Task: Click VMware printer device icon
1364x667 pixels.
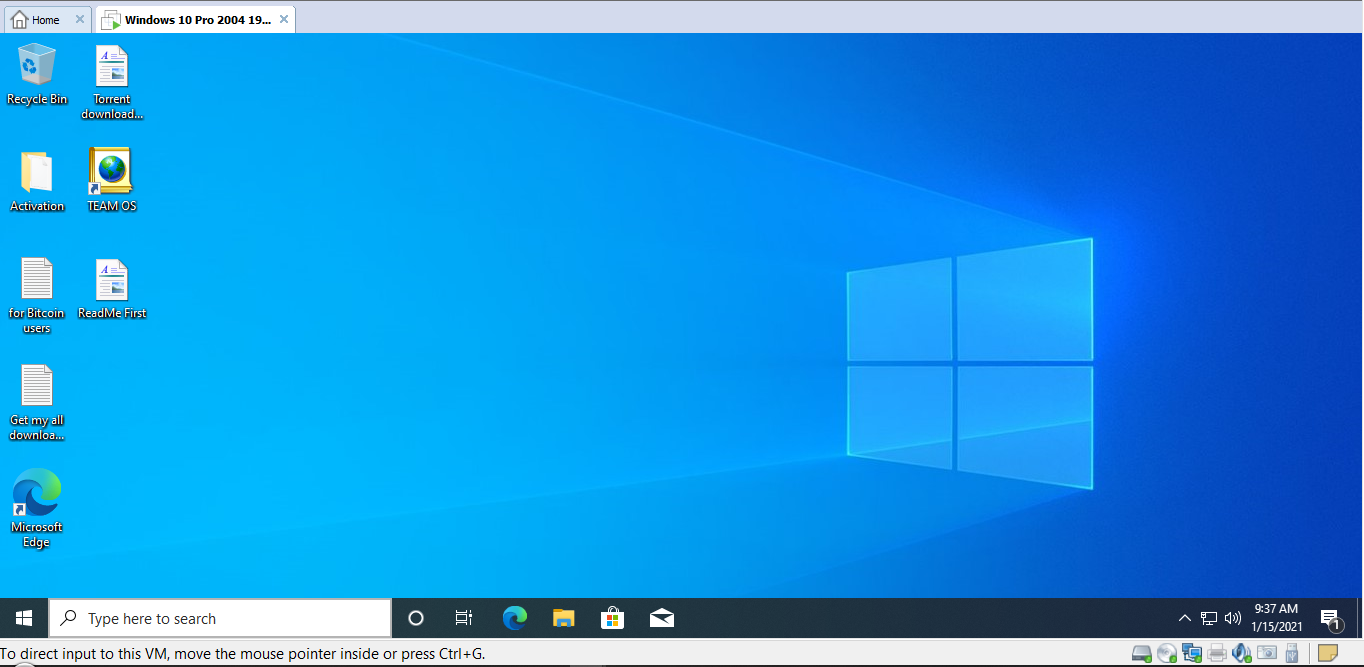Action: [1217, 653]
